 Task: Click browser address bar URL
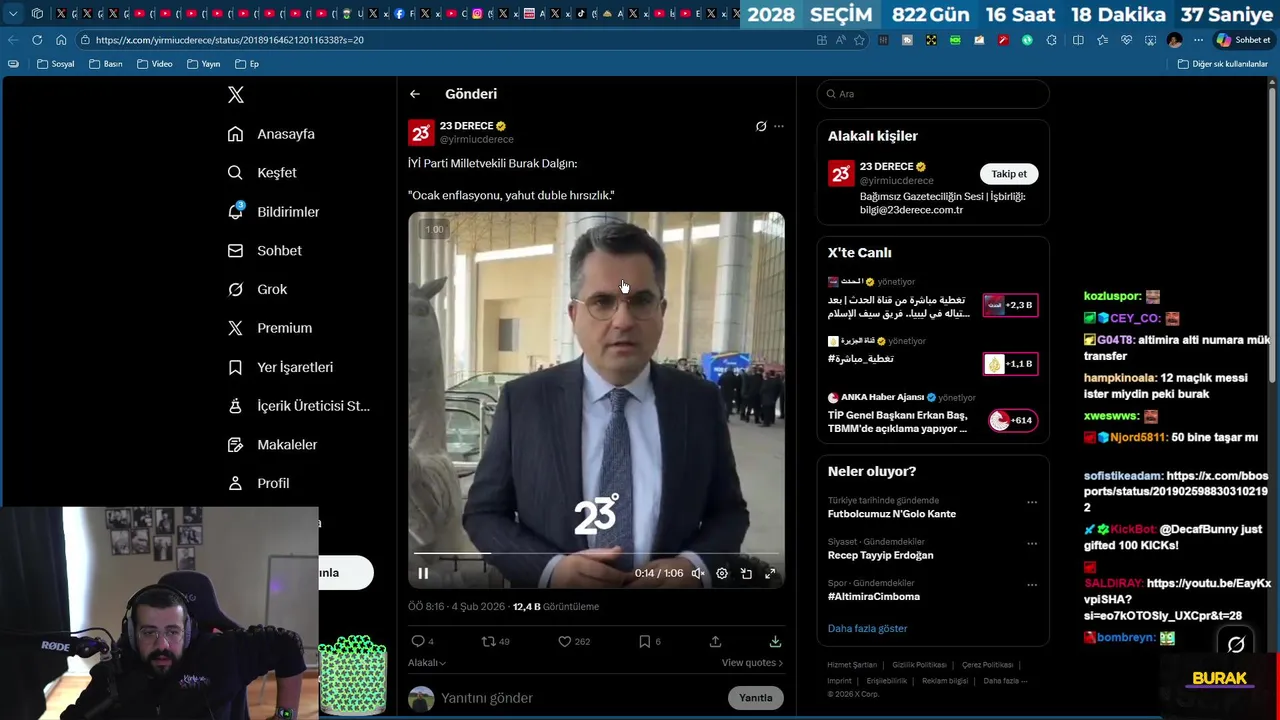[x=230, y=40]
